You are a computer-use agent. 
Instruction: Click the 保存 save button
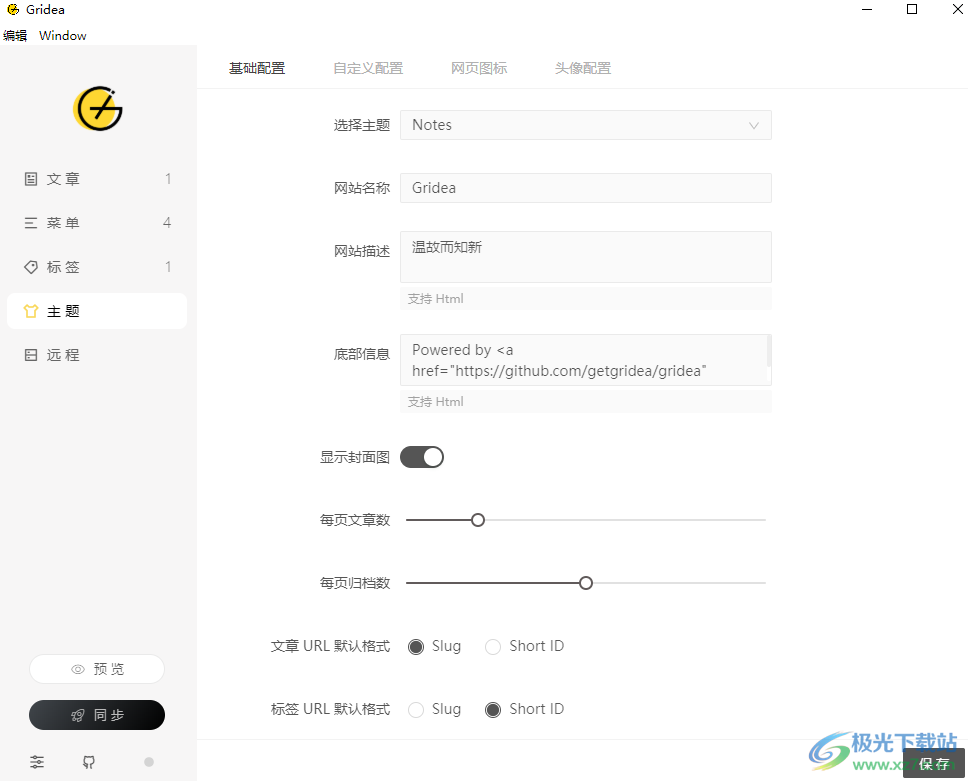click(933, 764)
